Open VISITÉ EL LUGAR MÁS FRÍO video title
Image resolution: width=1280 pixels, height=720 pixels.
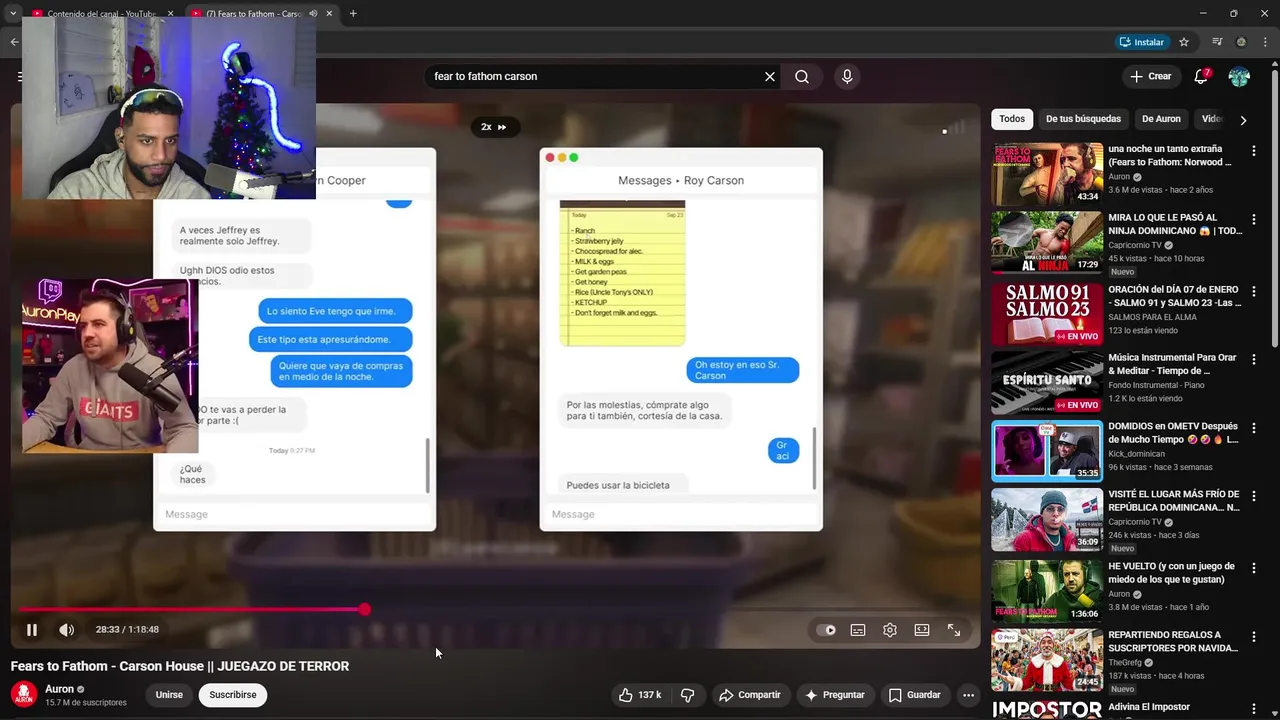coord(1173,501)
